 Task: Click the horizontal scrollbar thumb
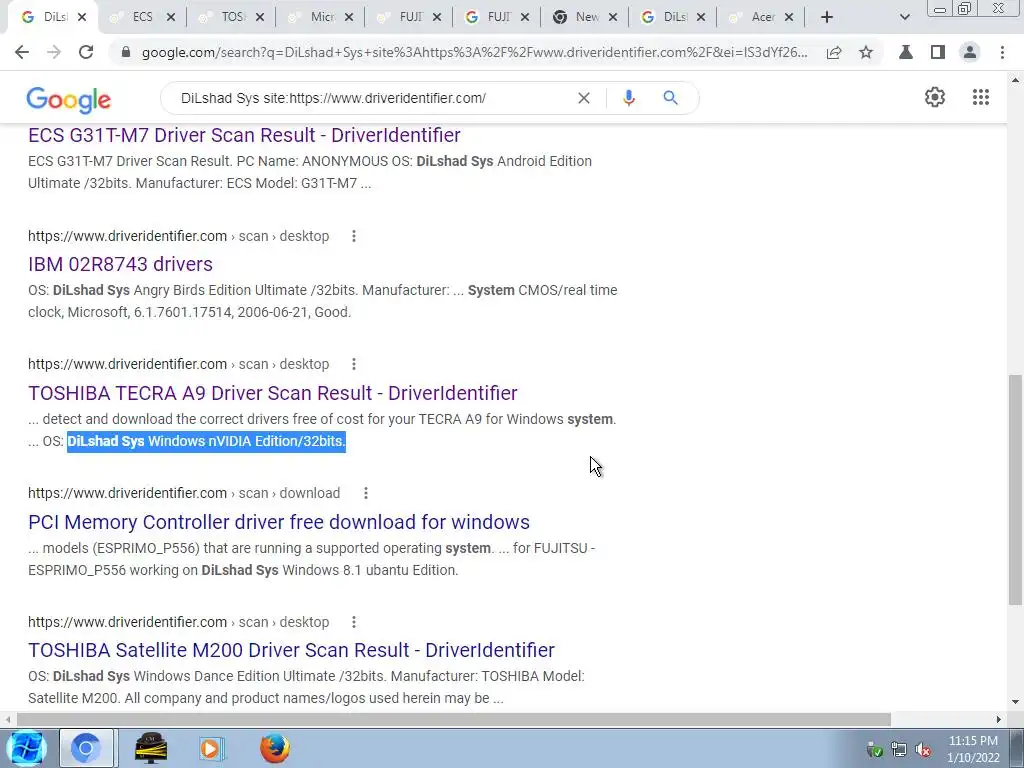(x=454, y=719)
